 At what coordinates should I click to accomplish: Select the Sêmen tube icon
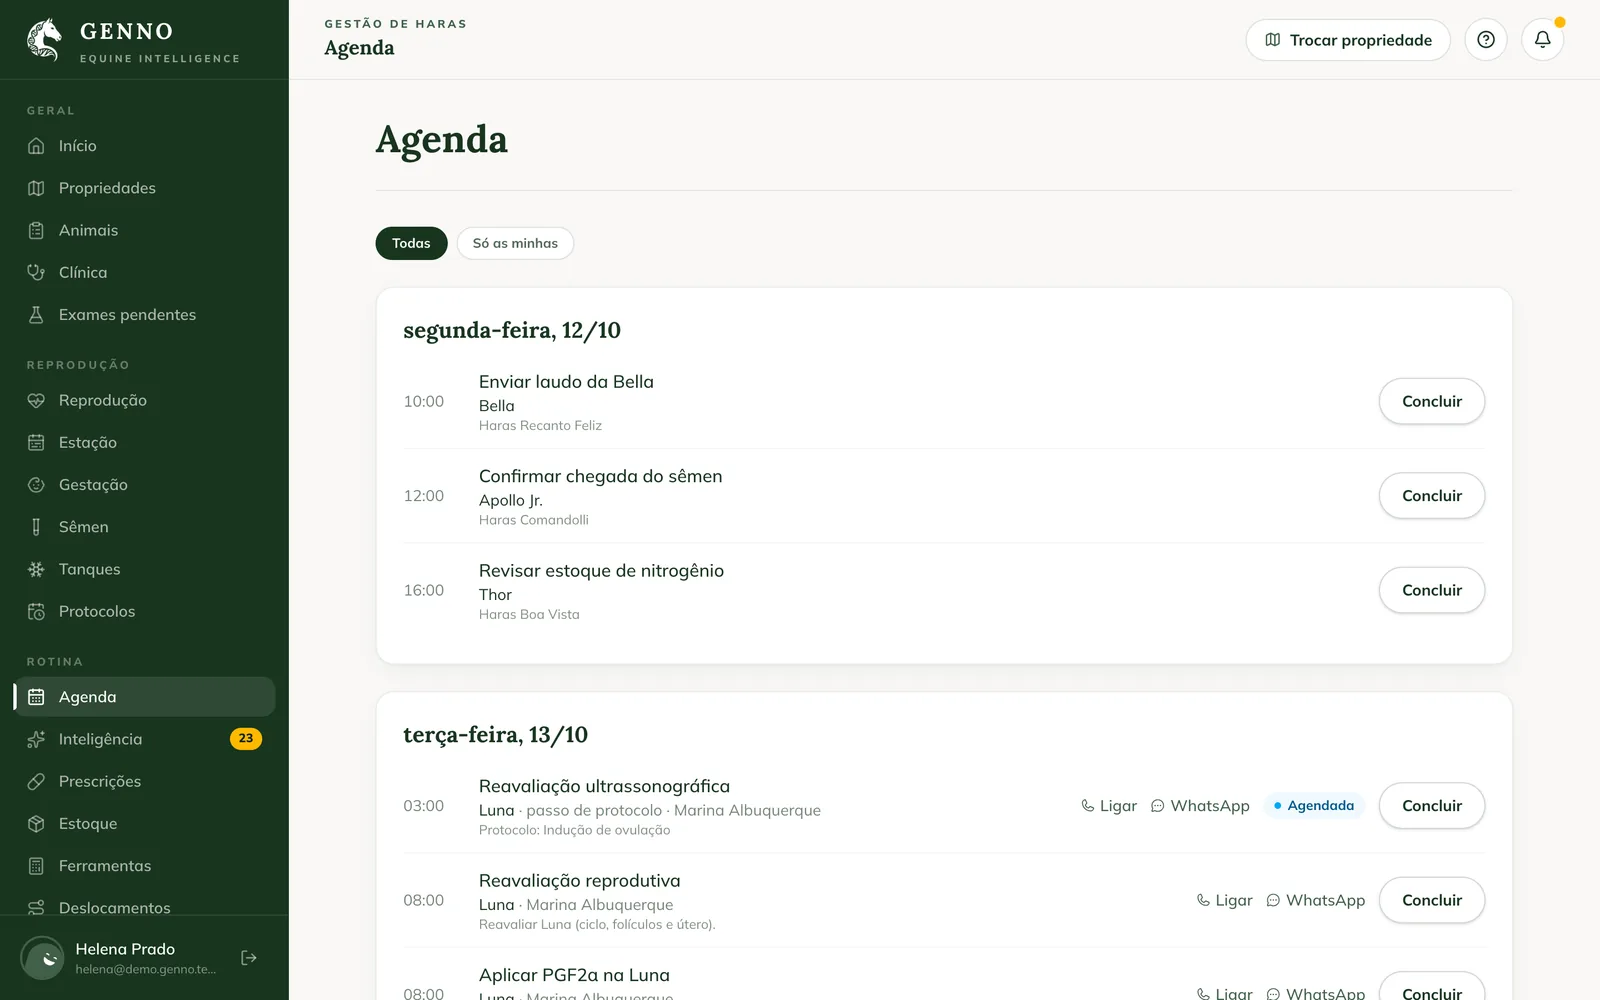coord(36,527)
